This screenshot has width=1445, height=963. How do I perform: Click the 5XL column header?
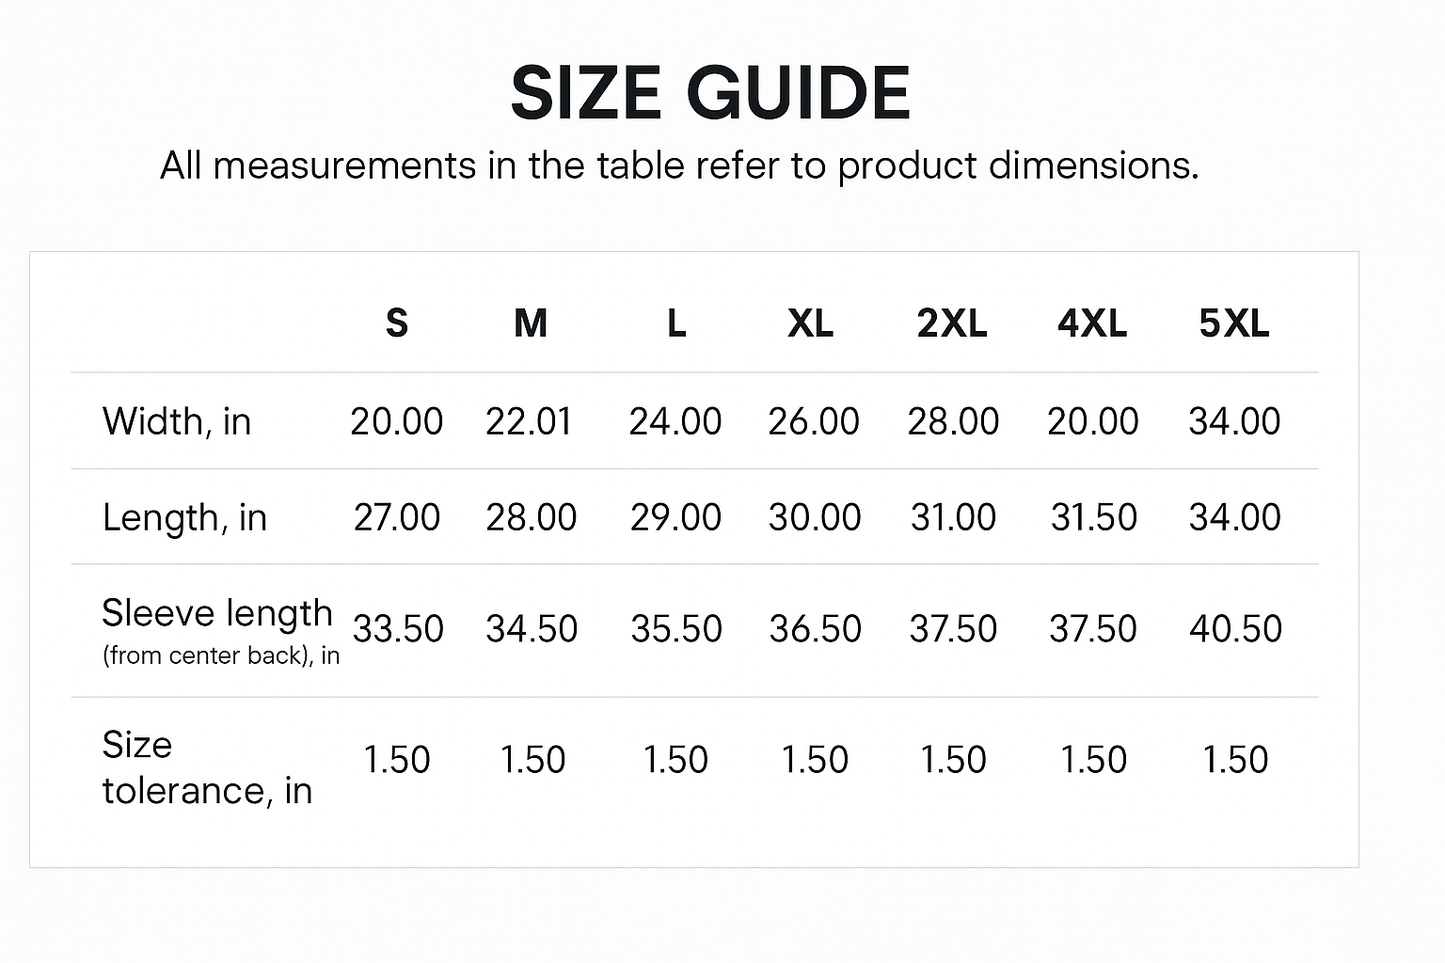click(1234, 324)
